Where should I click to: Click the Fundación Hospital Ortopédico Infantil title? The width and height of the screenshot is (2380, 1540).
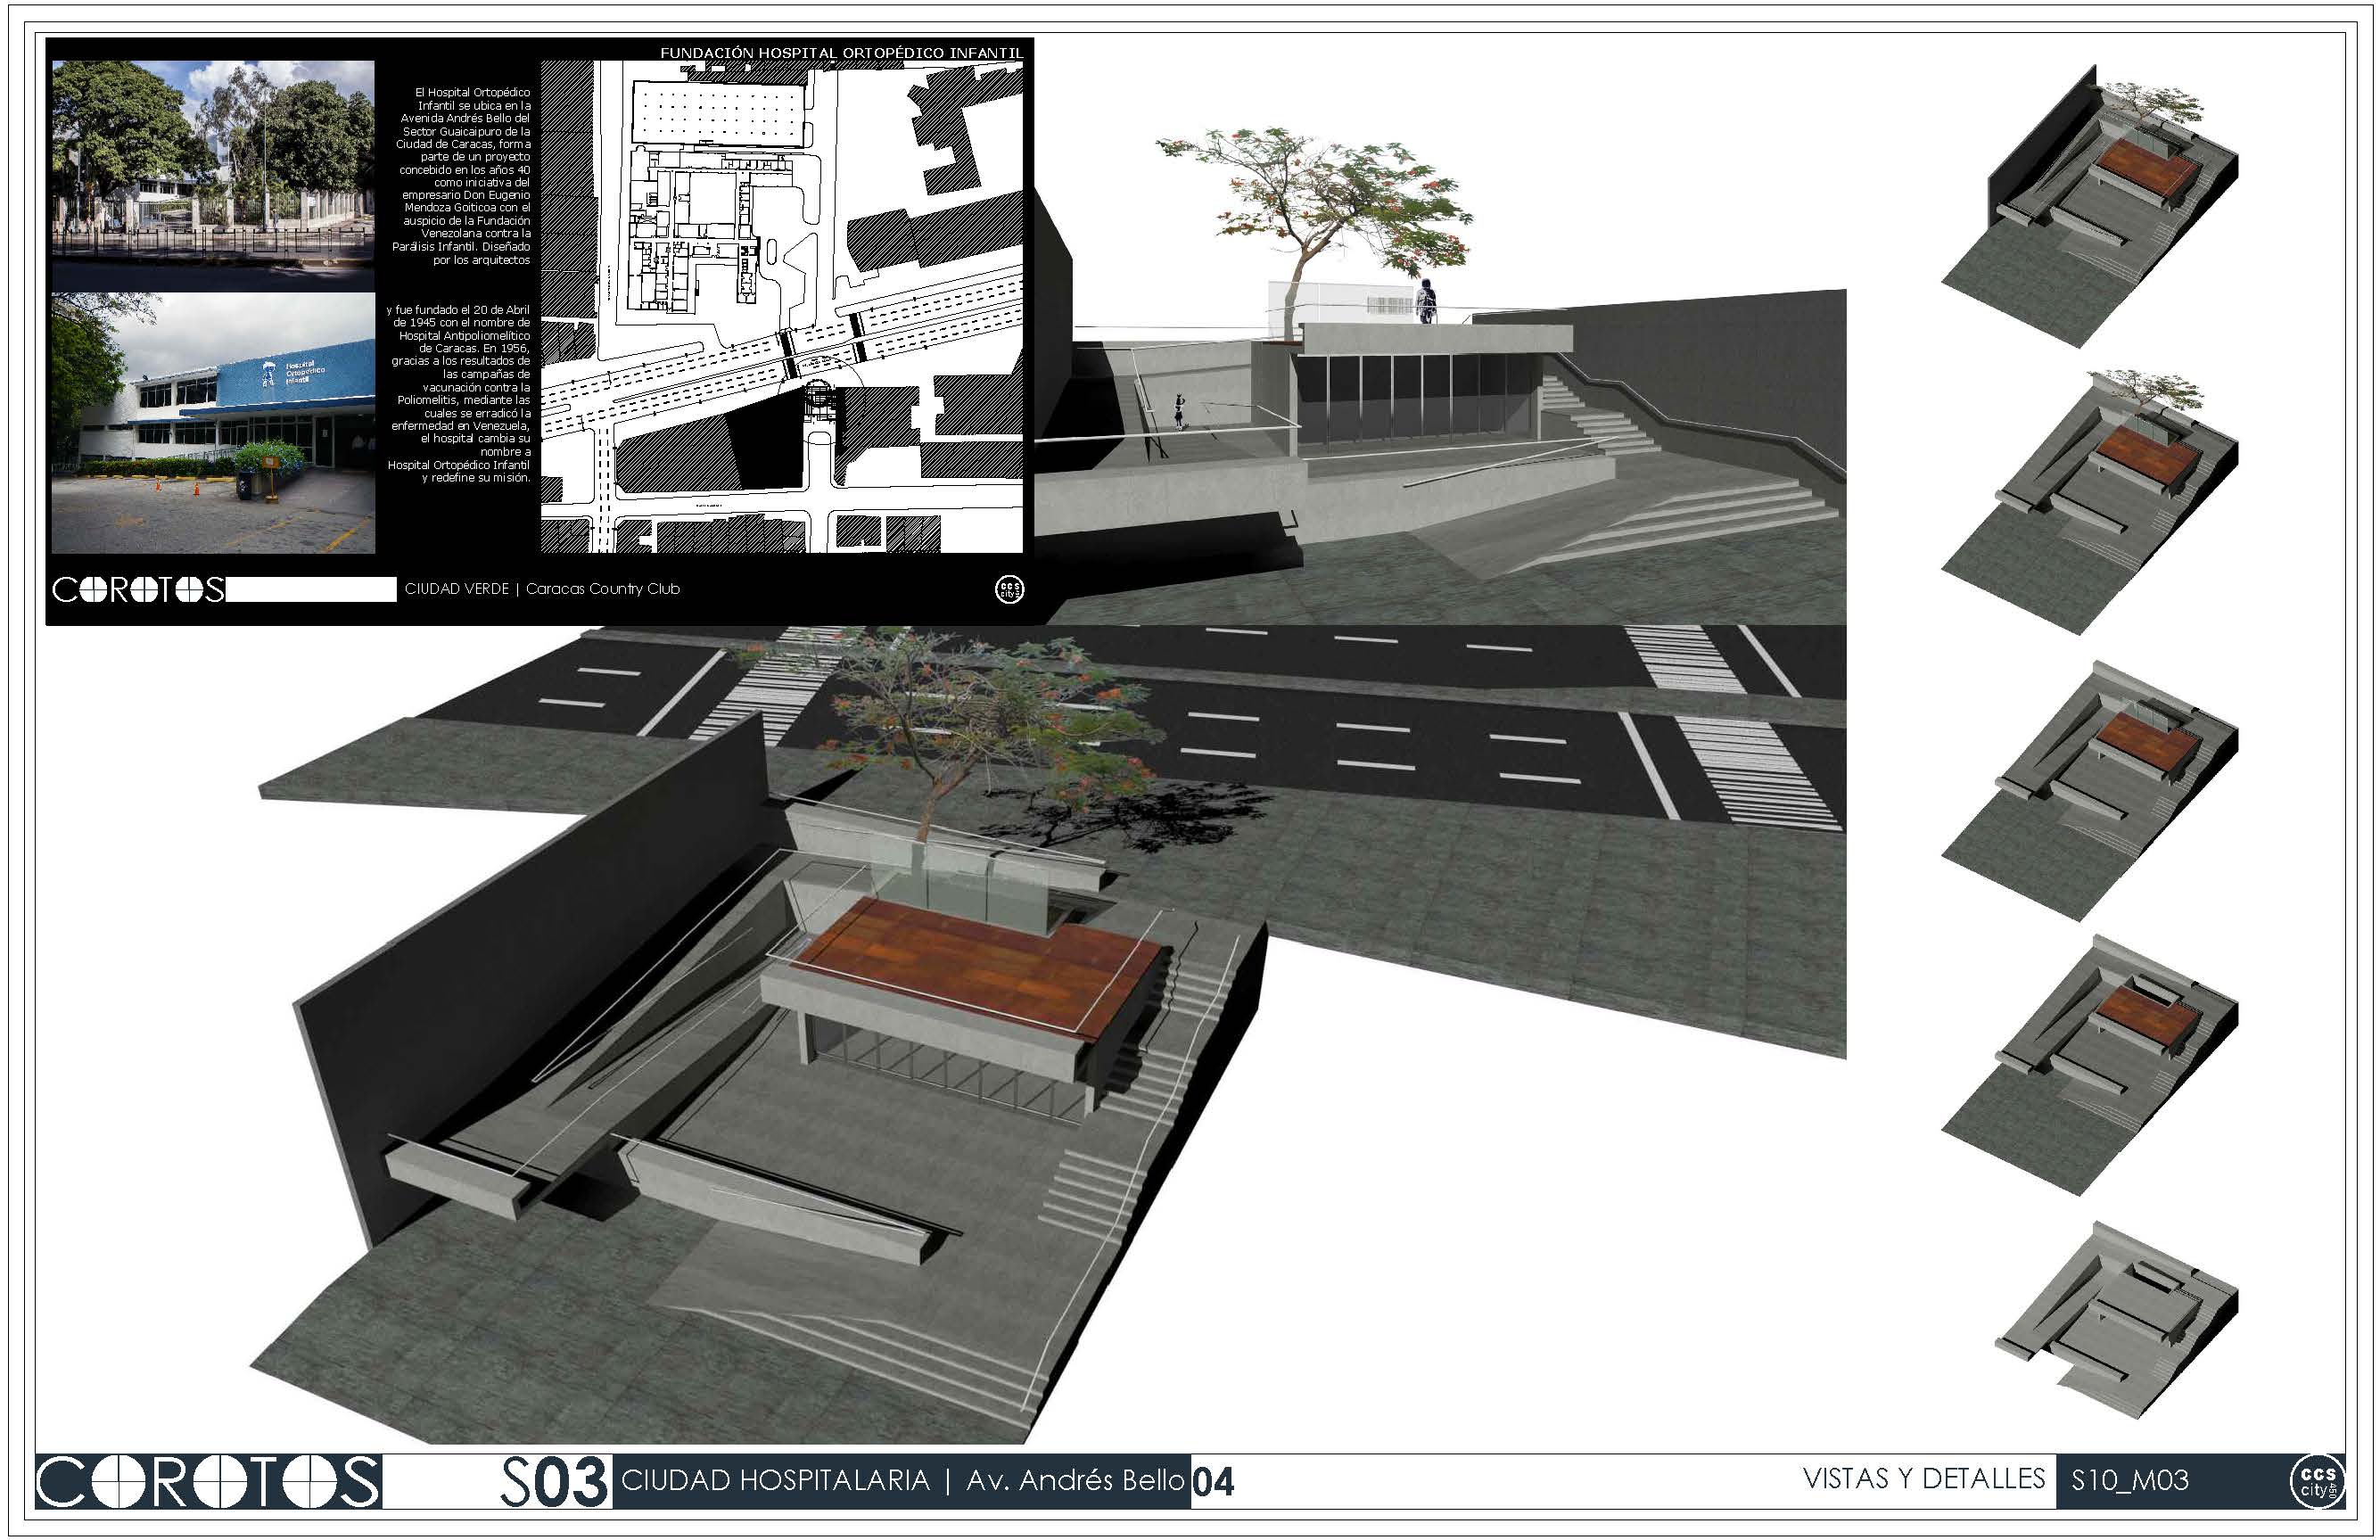(841, 52)
